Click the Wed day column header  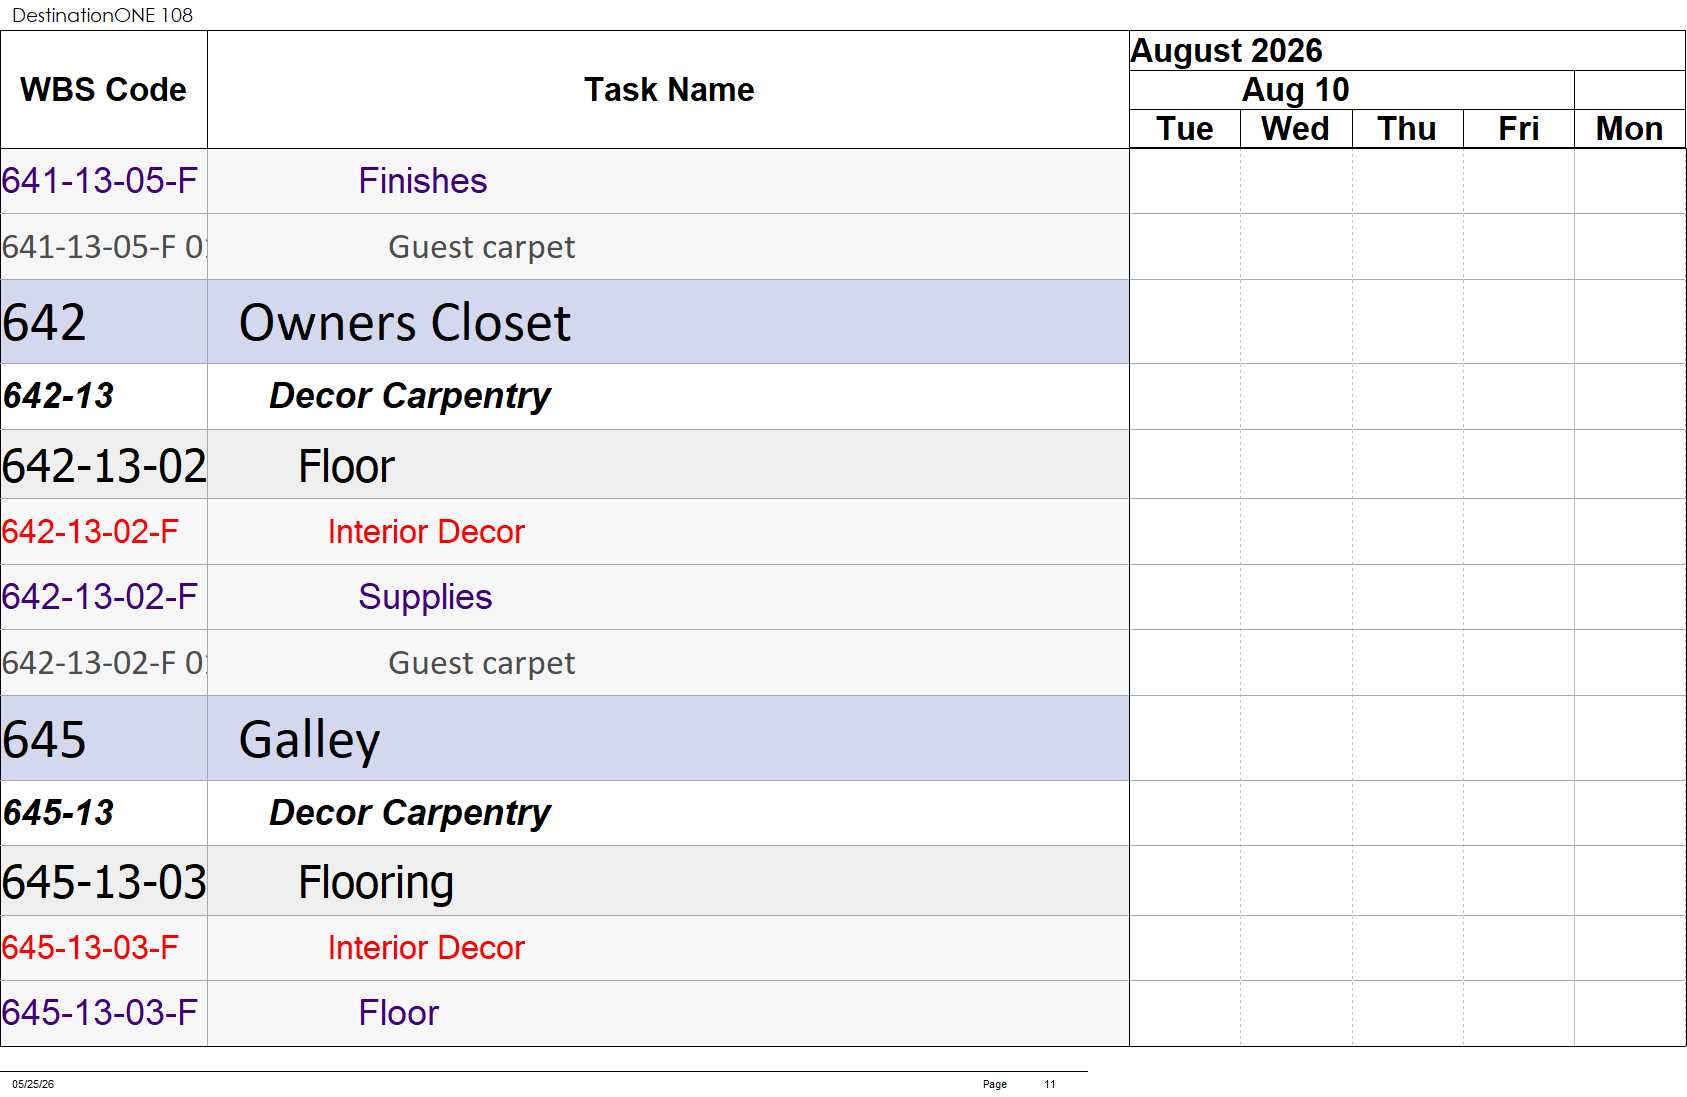pos(1296,129)
